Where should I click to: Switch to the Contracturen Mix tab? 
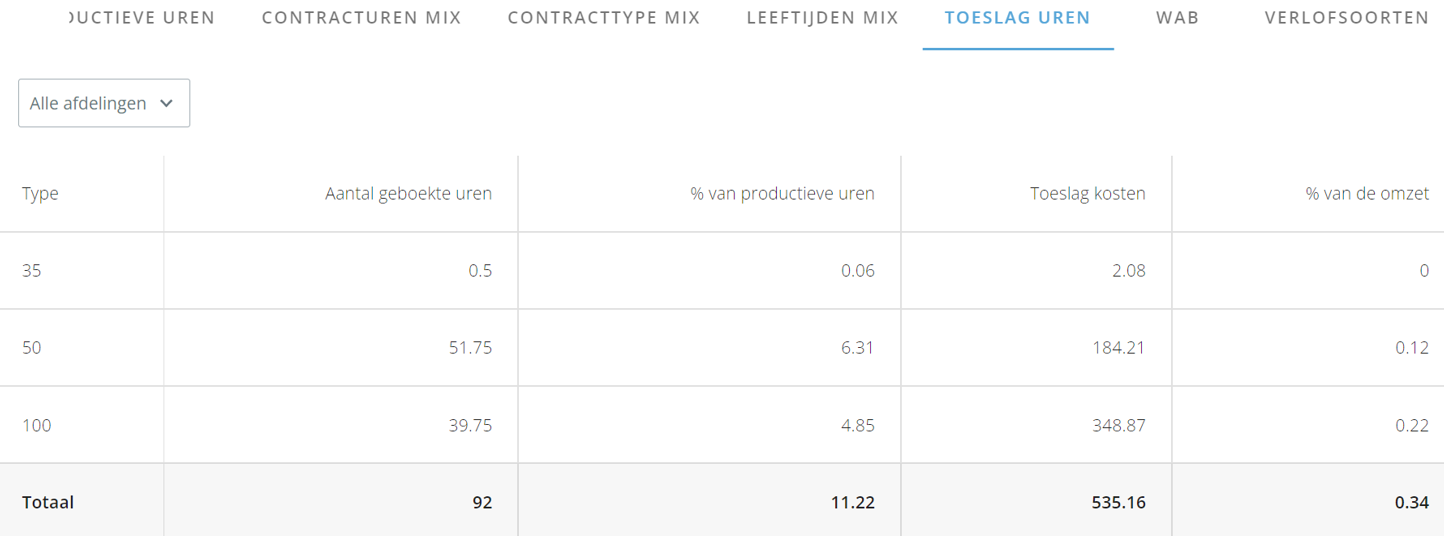361,18
